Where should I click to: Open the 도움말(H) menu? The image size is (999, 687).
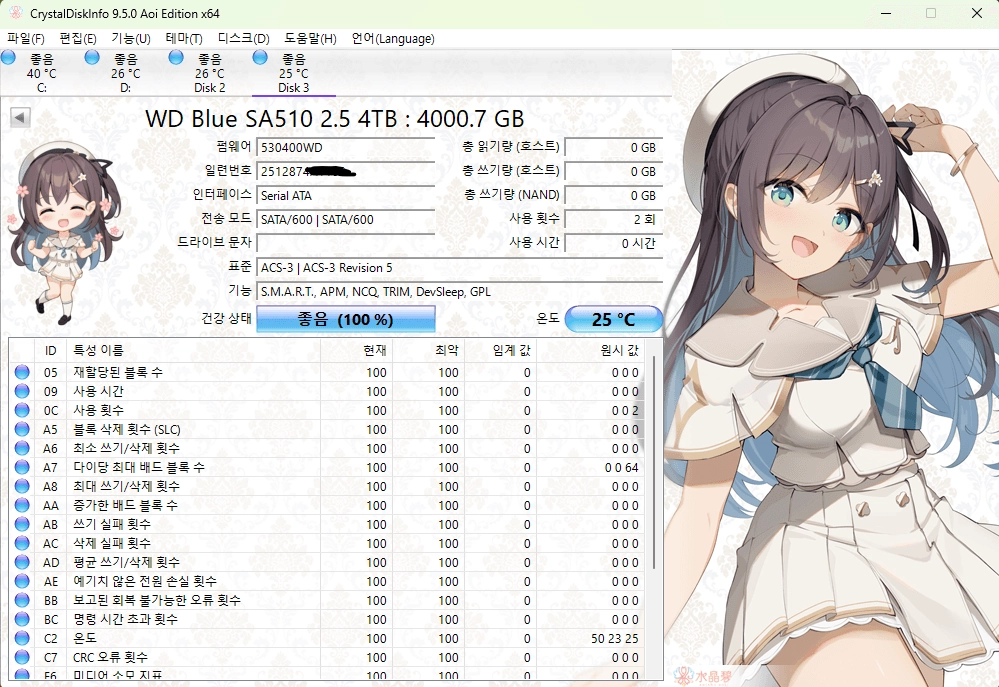click(x=310, y=38)
